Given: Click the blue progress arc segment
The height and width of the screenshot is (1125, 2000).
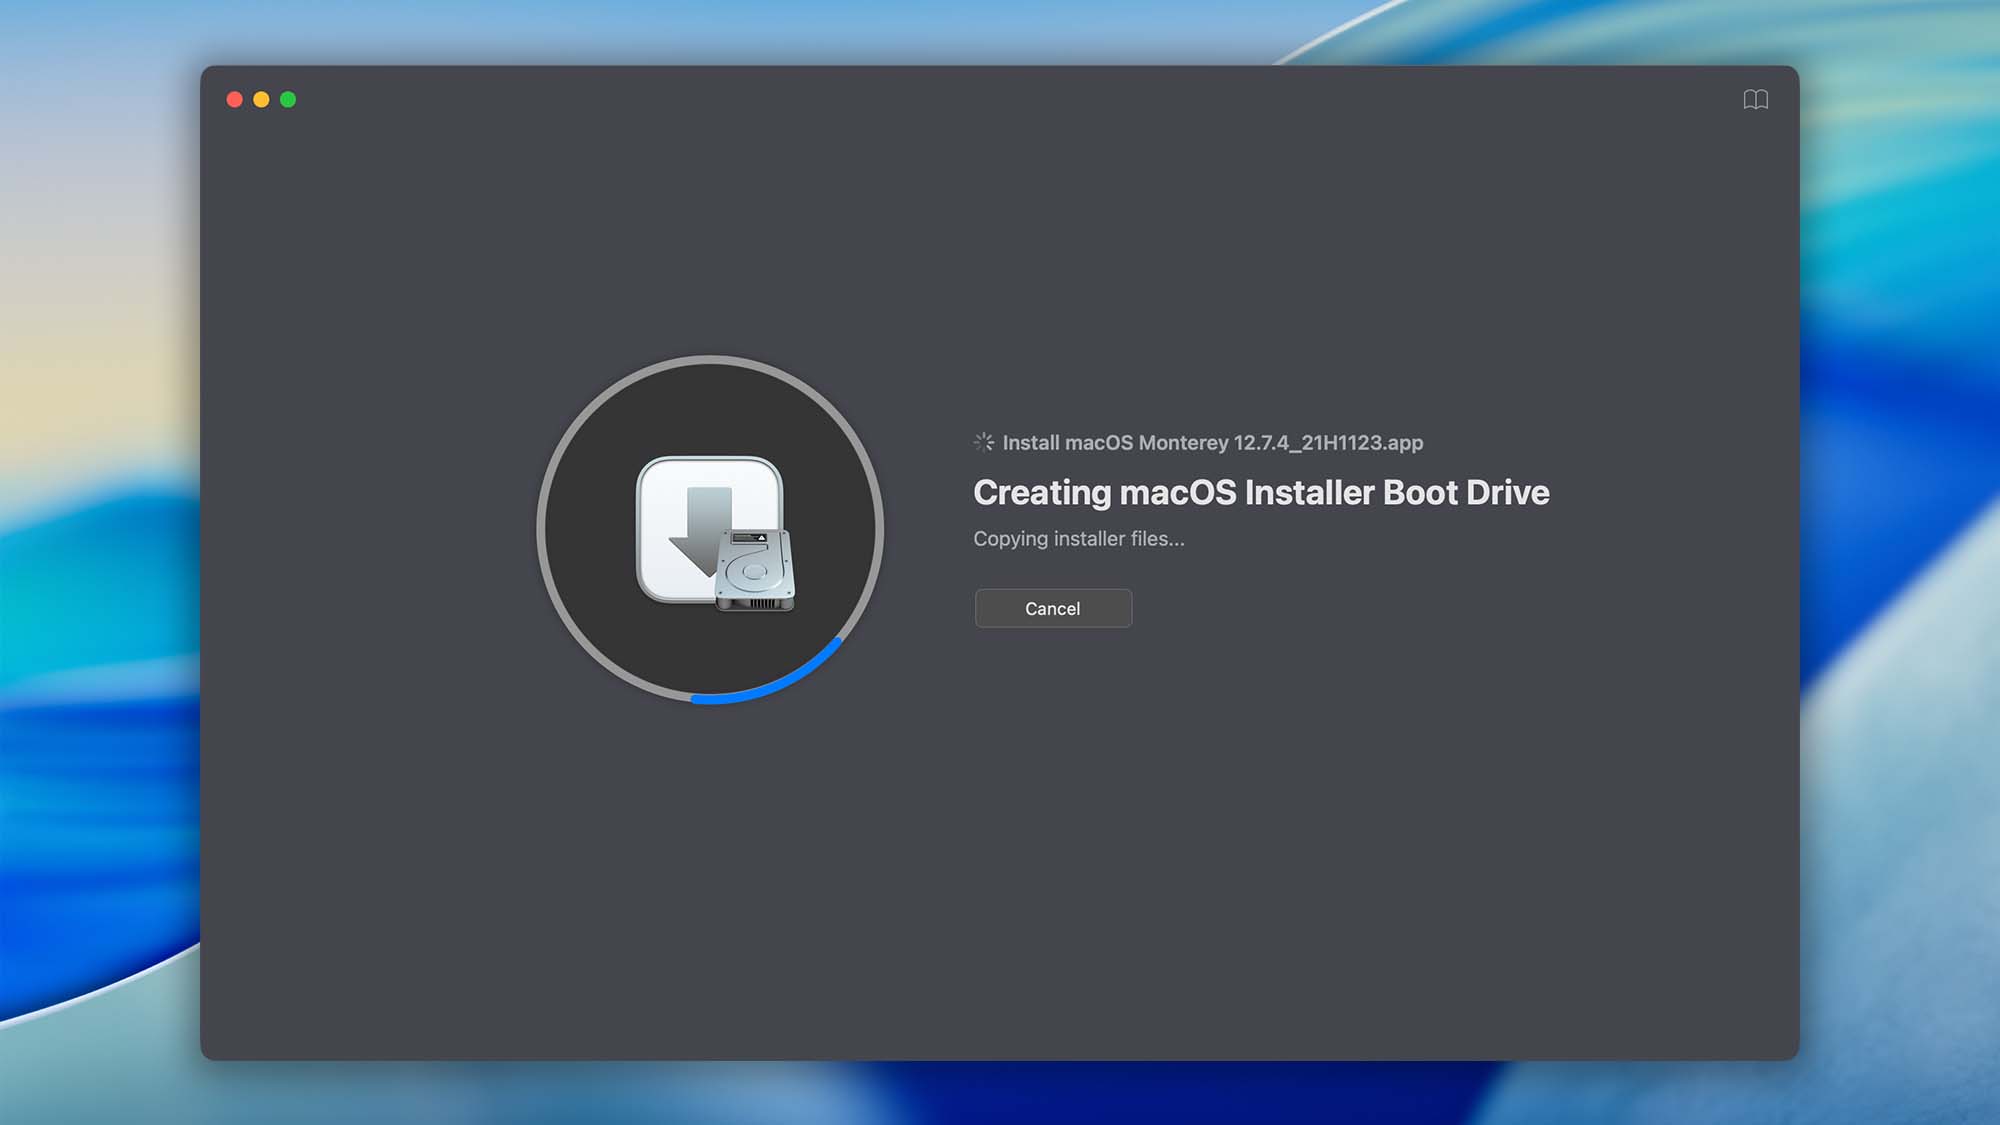Looking at the screenshot, I should tap(775, 686).
